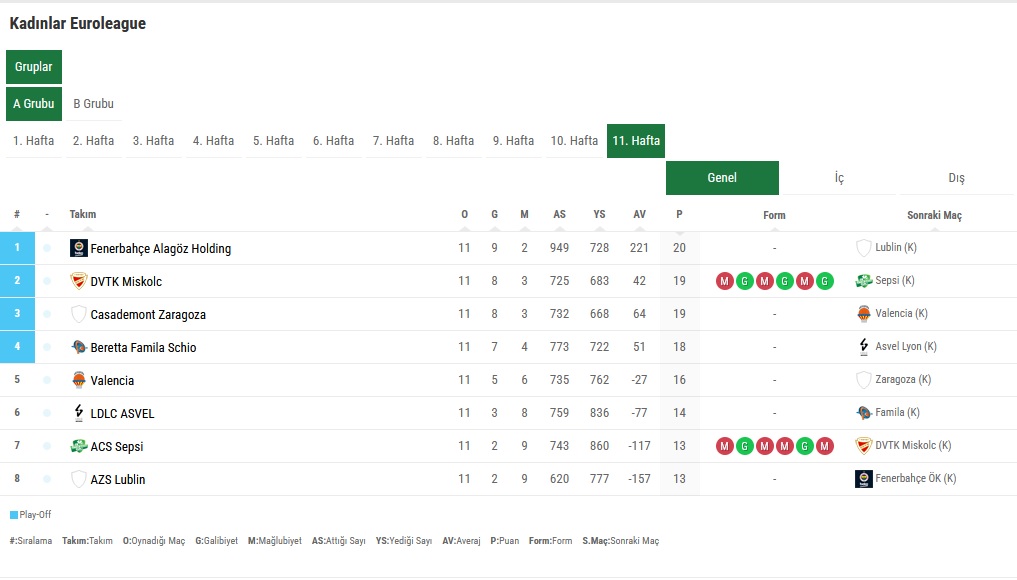Click the Gruplar button
The width and height of the screenshot is (1017, 580).
tap(34, 67)
